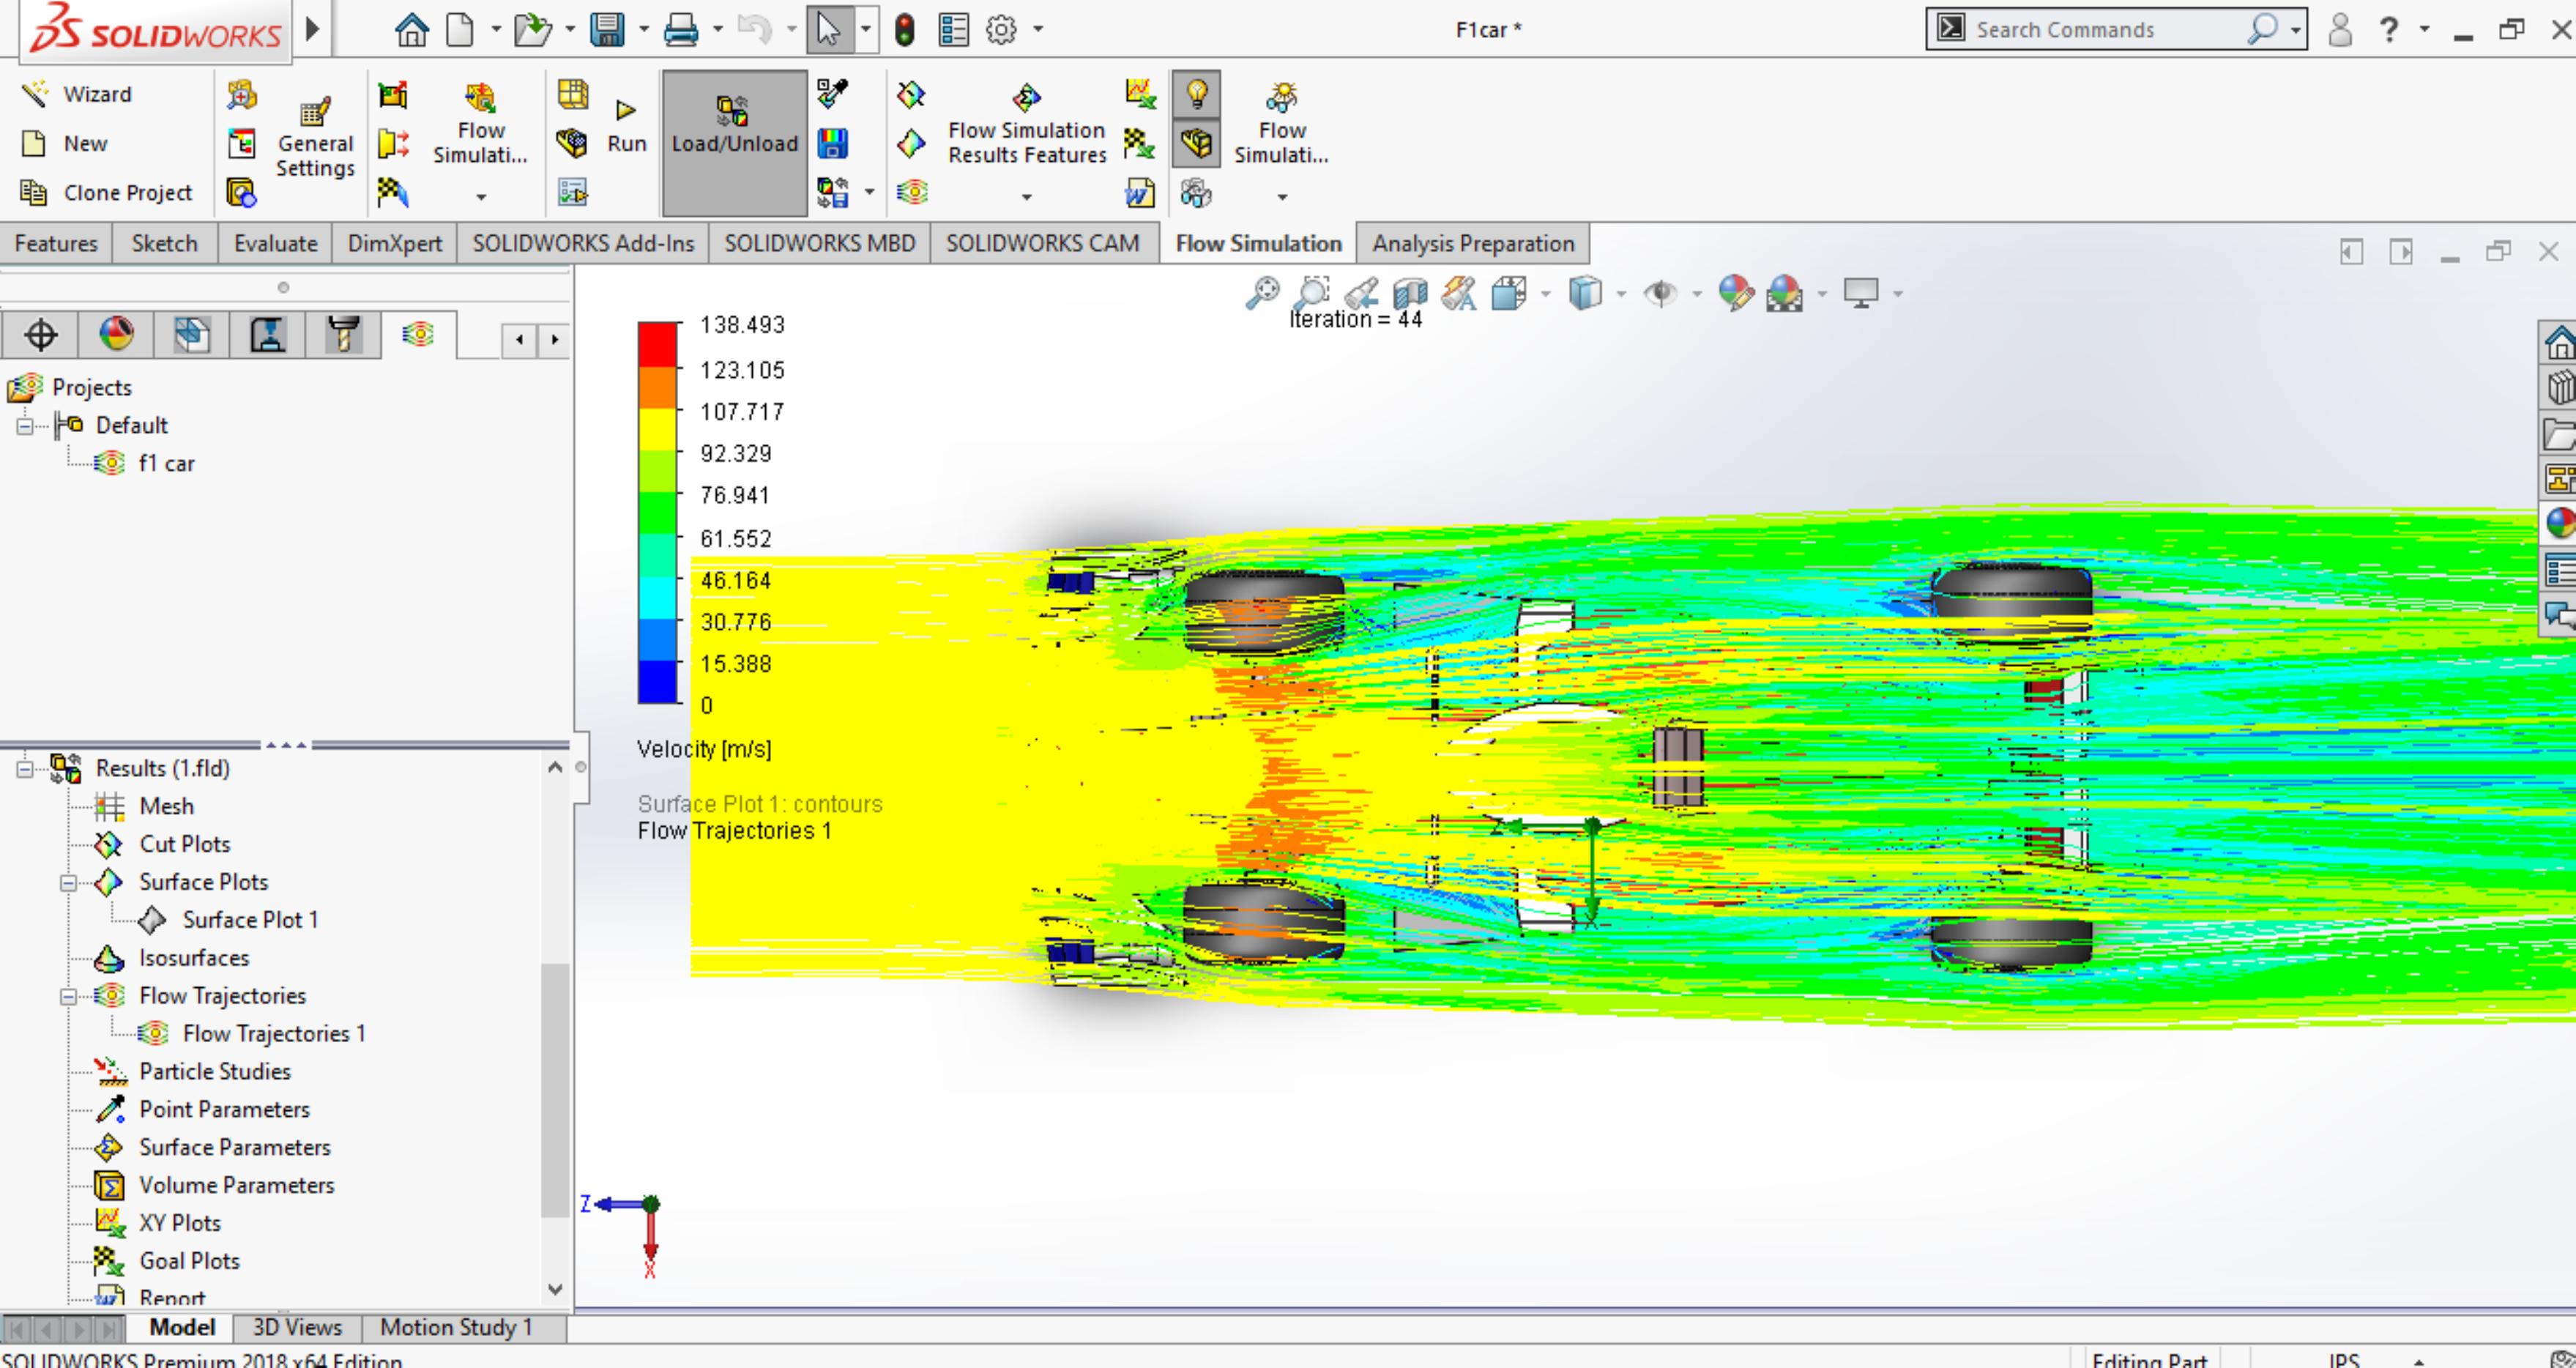Click the Run solver icon
Image resolution: width=2576 pixels, height=1368 pixels.
pyautogui.click(x=626, y=126)
